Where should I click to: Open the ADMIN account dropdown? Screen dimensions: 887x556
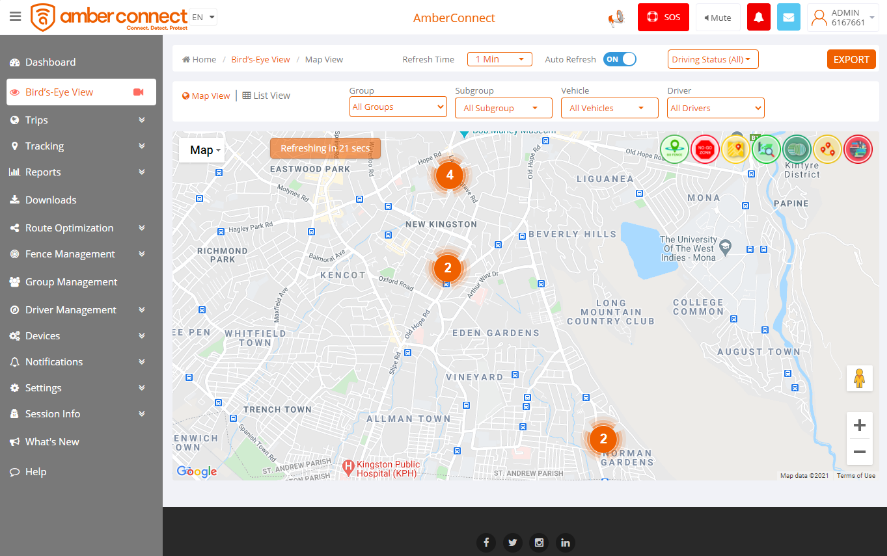point(844,18)
